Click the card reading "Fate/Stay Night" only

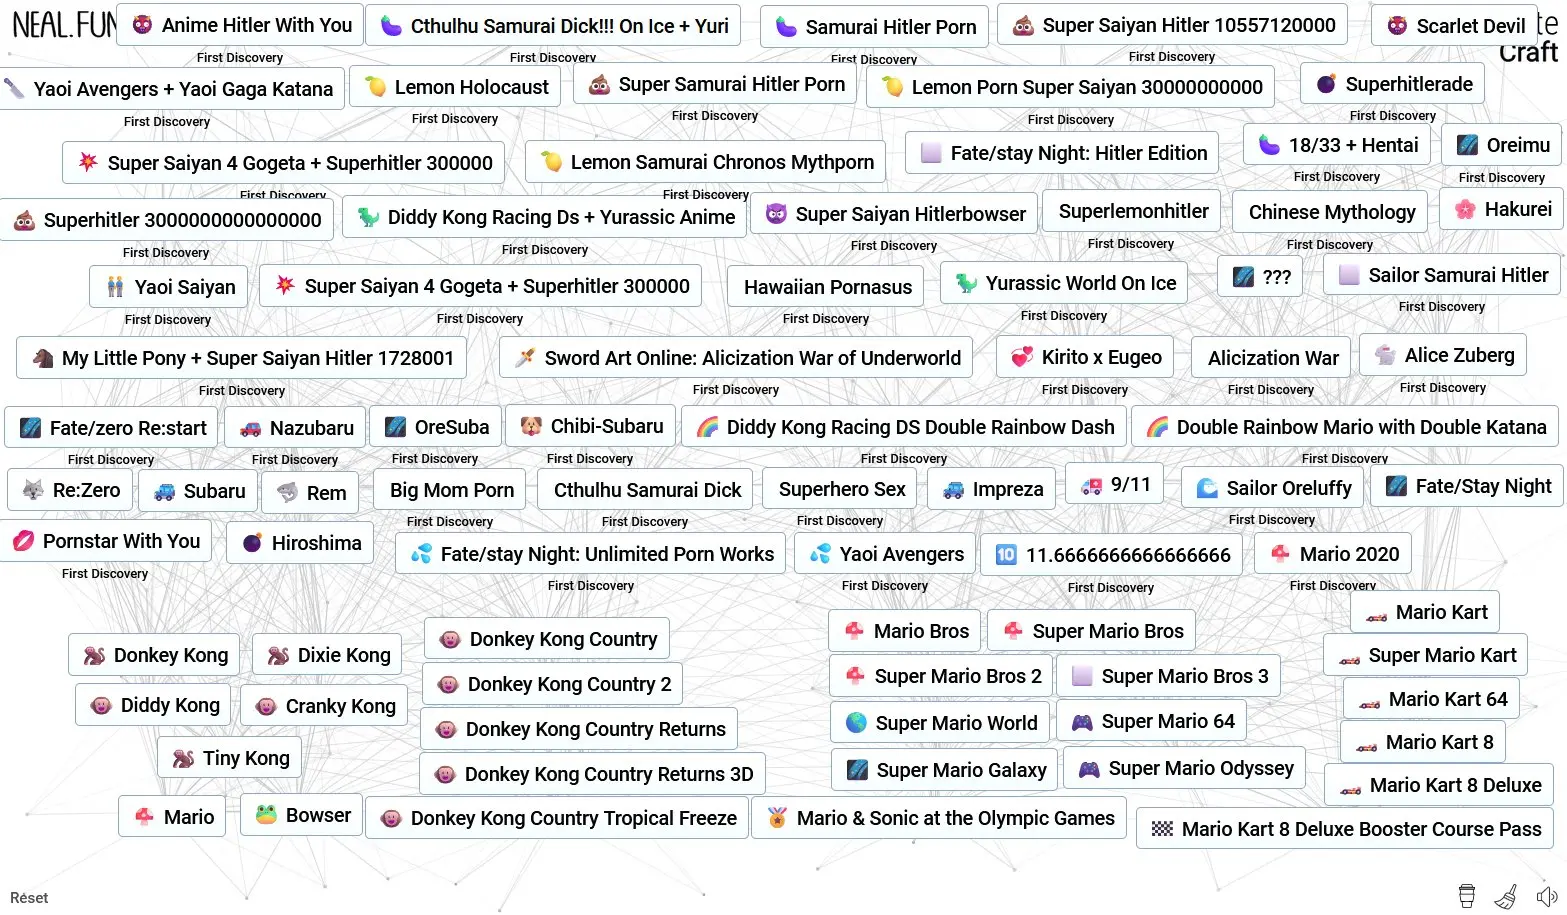[1467, 486]
